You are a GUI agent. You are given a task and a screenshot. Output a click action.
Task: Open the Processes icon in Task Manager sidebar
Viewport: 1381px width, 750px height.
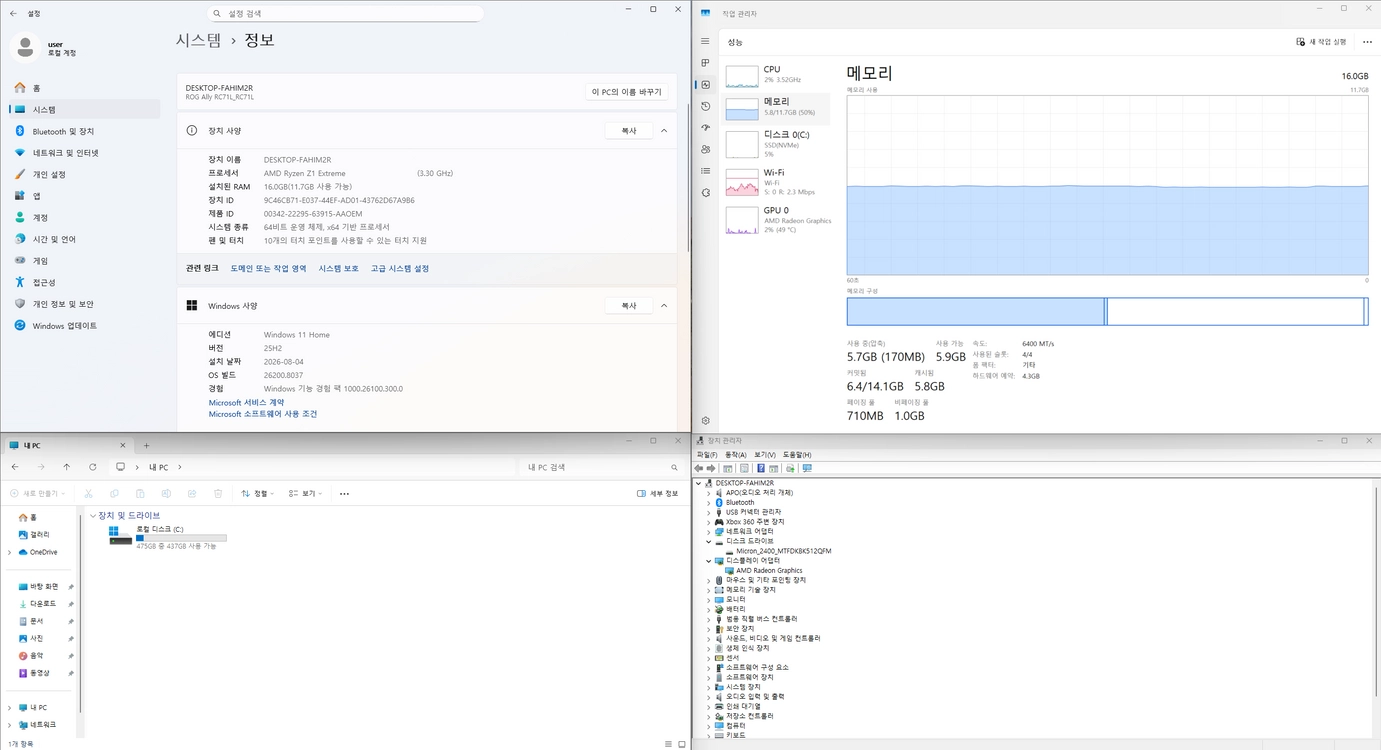[705, 63]
